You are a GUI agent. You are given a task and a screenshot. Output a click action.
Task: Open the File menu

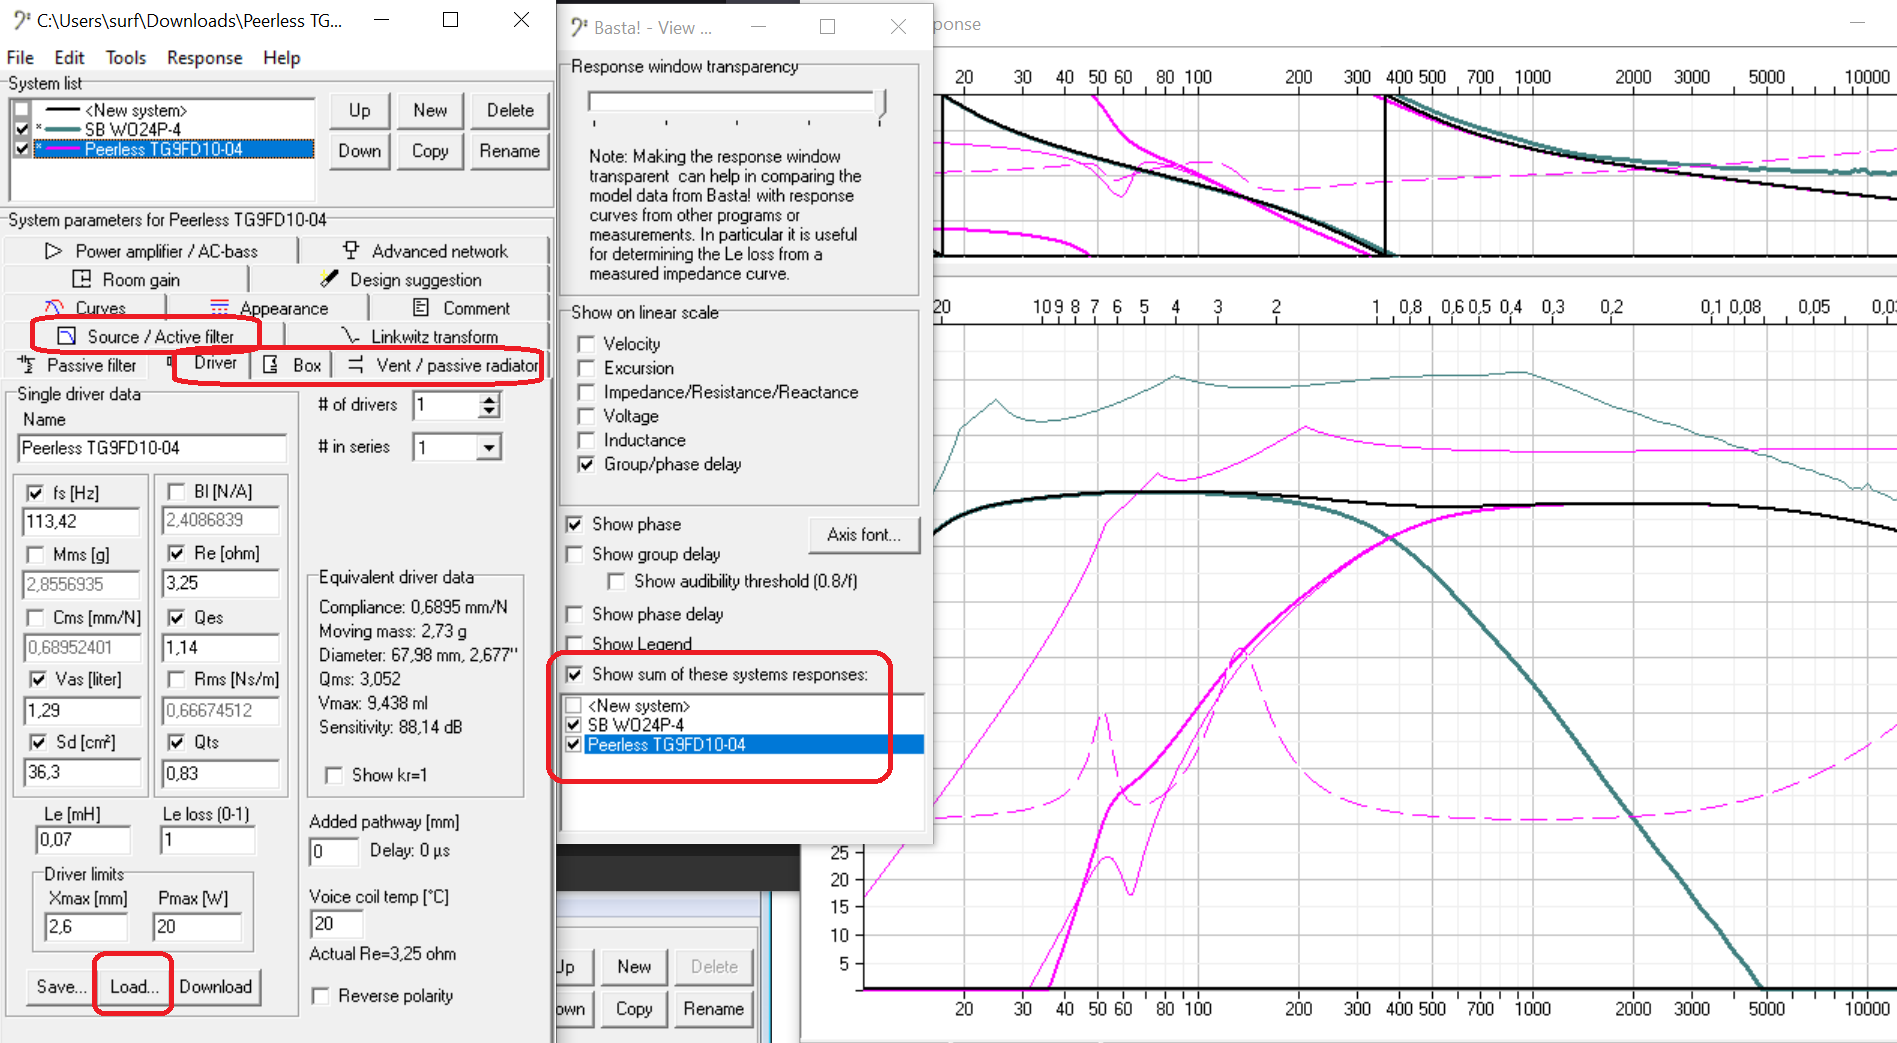pos(20,58)
